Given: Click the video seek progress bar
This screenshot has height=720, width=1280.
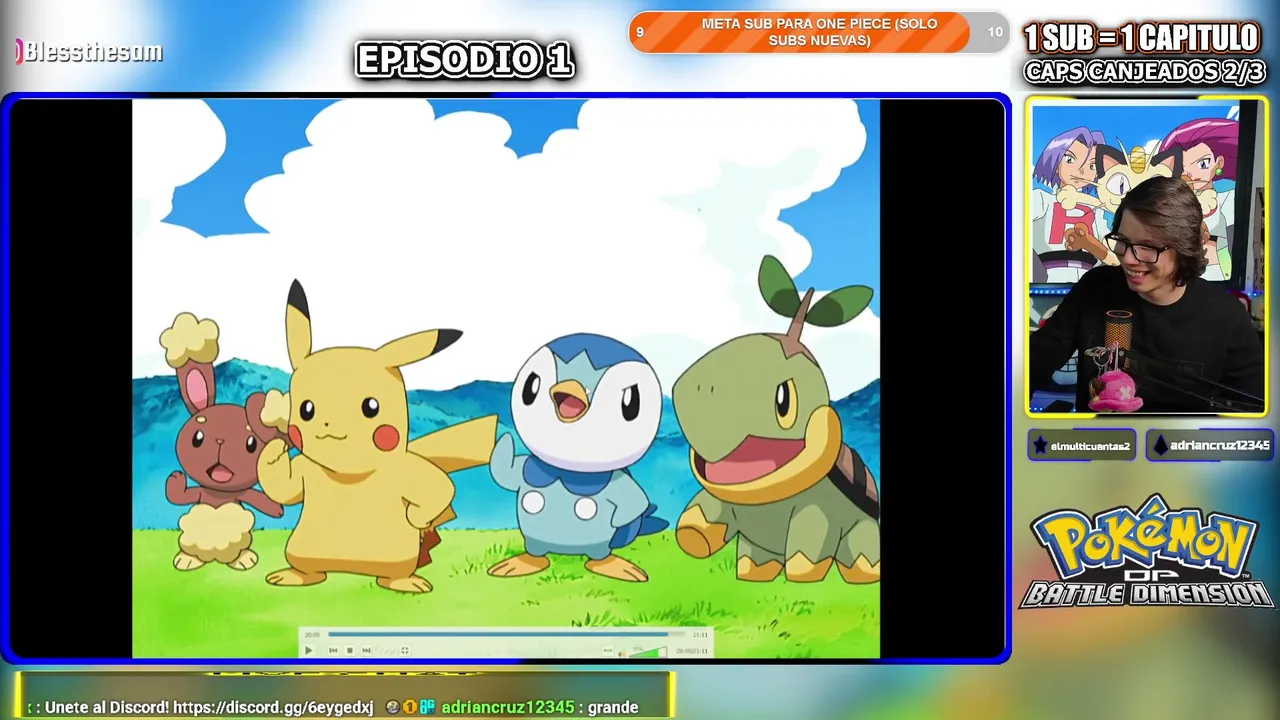Looking at the screenshot, I should (506, 634).
